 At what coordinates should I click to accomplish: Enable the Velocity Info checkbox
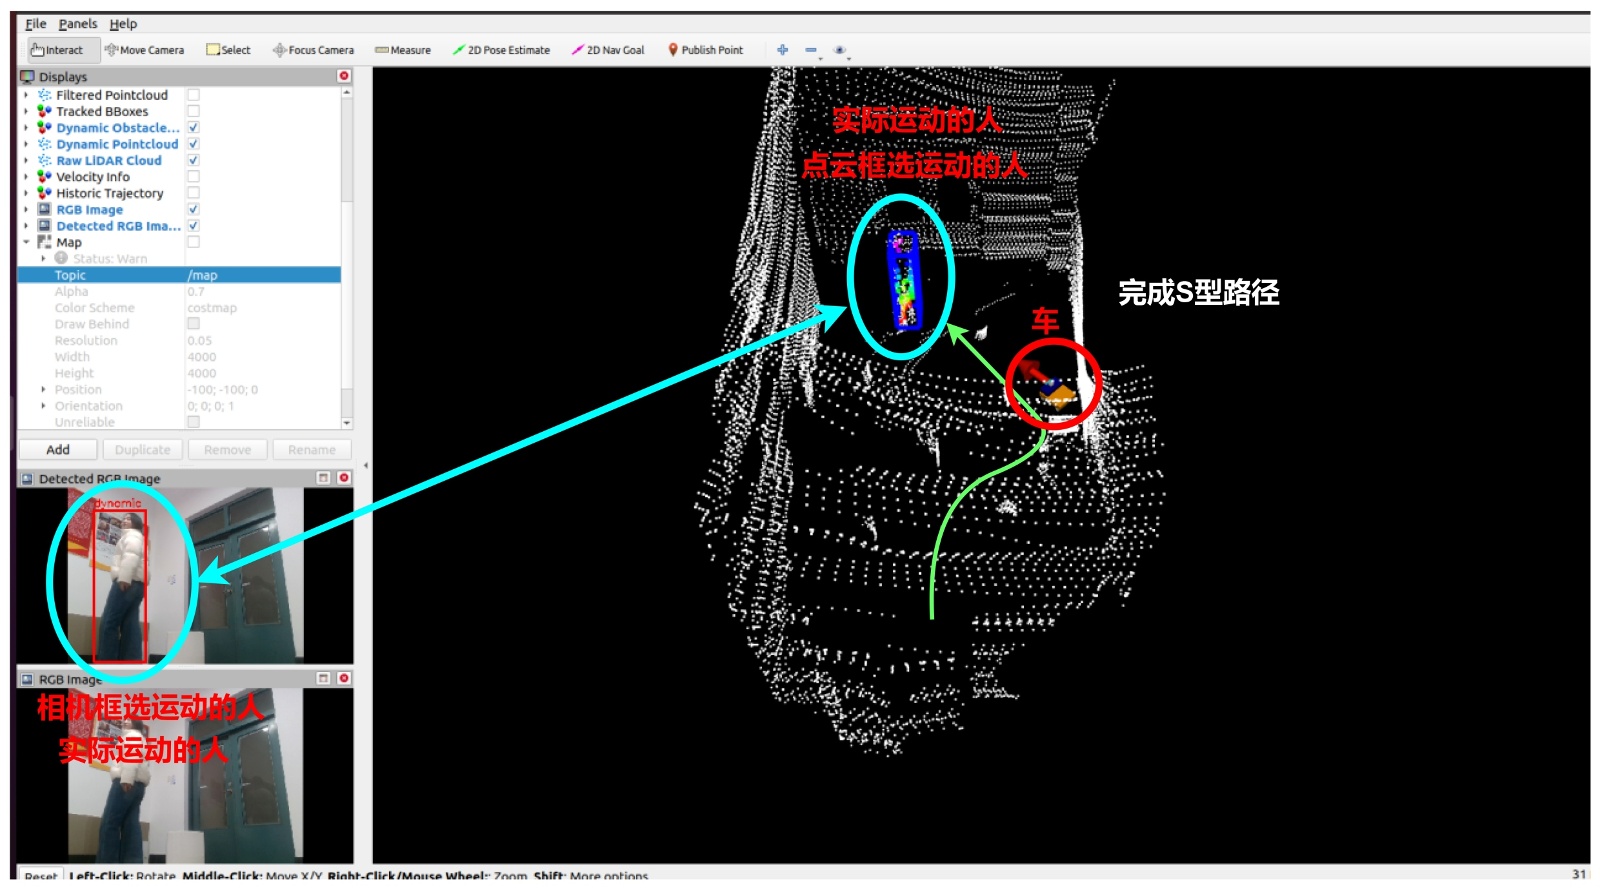[x=193, y=177]
